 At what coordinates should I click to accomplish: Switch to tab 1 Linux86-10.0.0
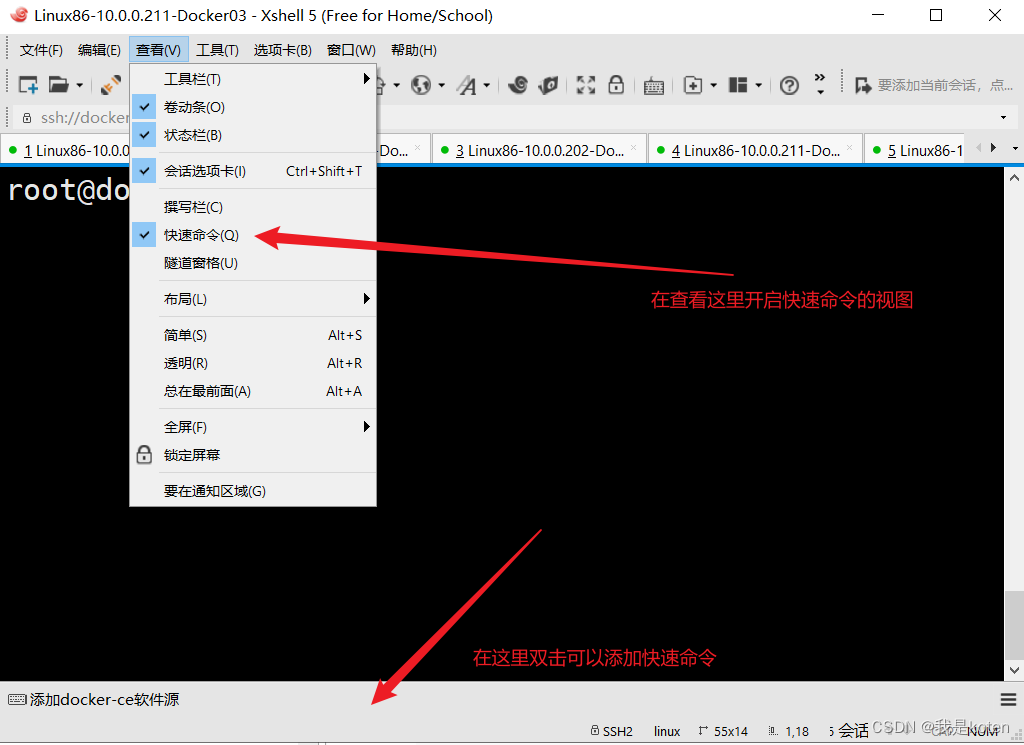[65, 150]
